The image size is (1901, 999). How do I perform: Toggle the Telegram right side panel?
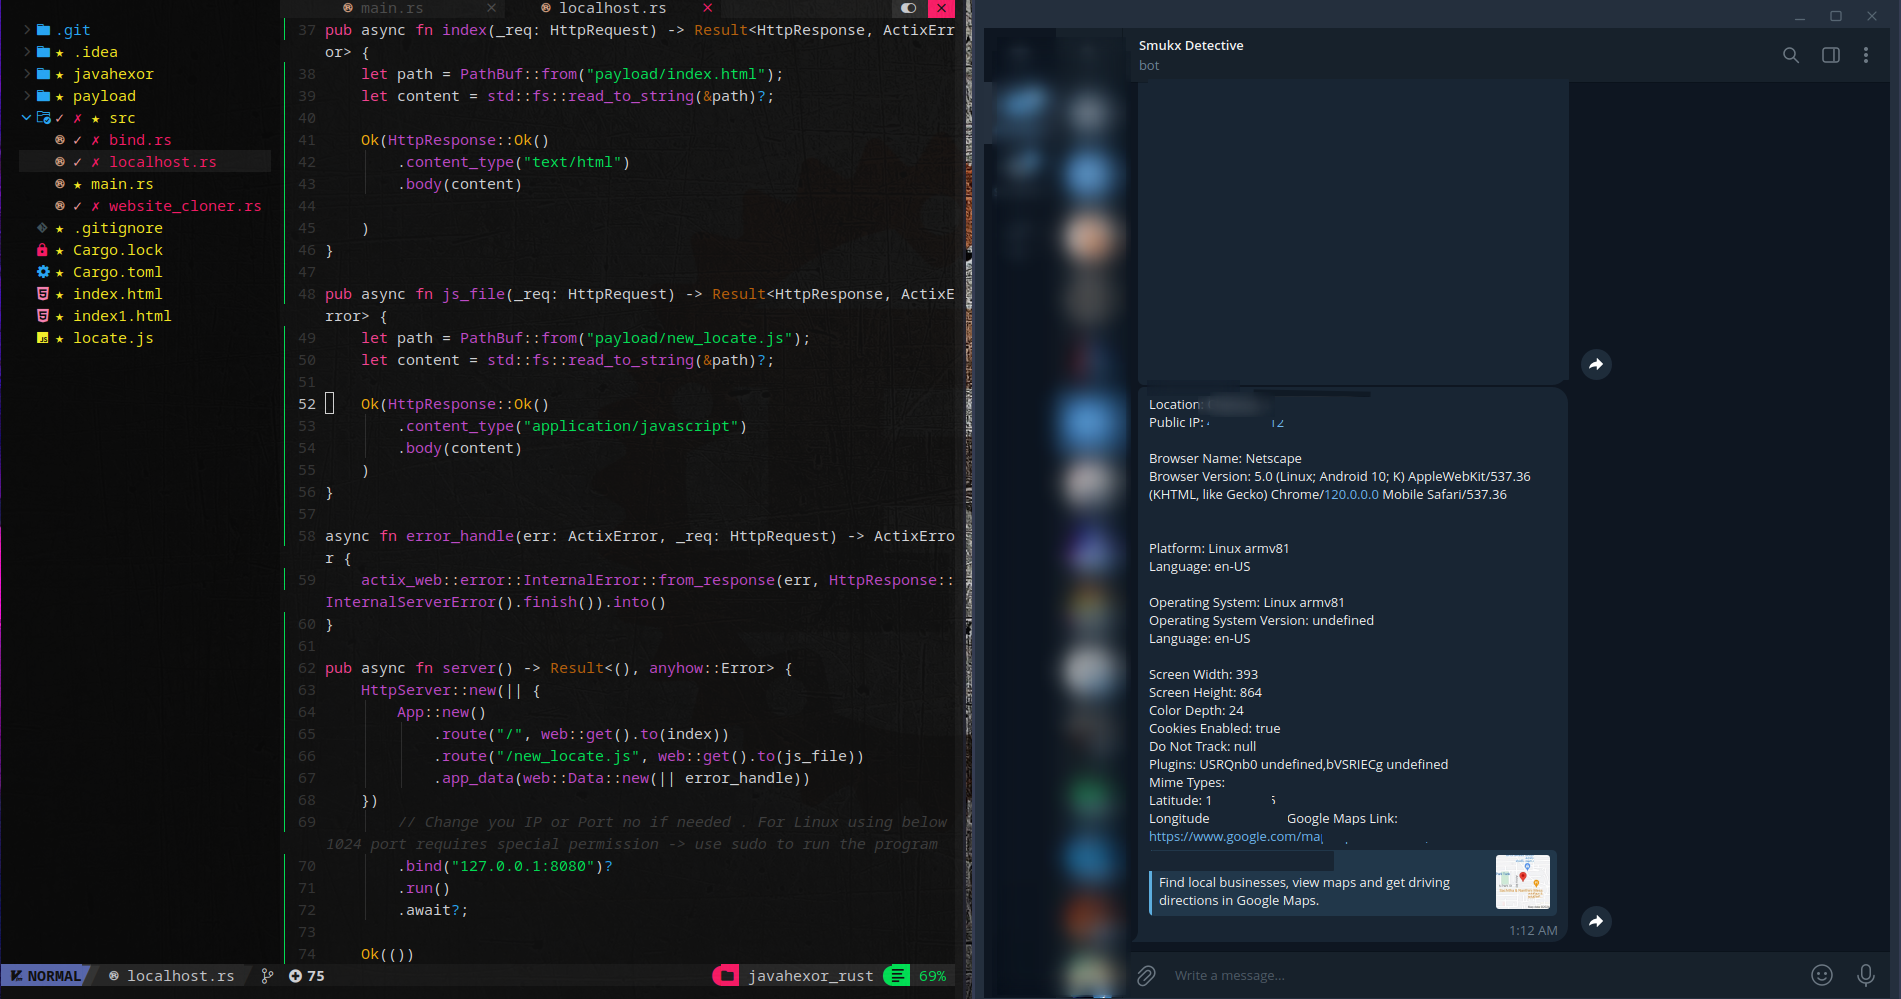(x=1830, y=55)
